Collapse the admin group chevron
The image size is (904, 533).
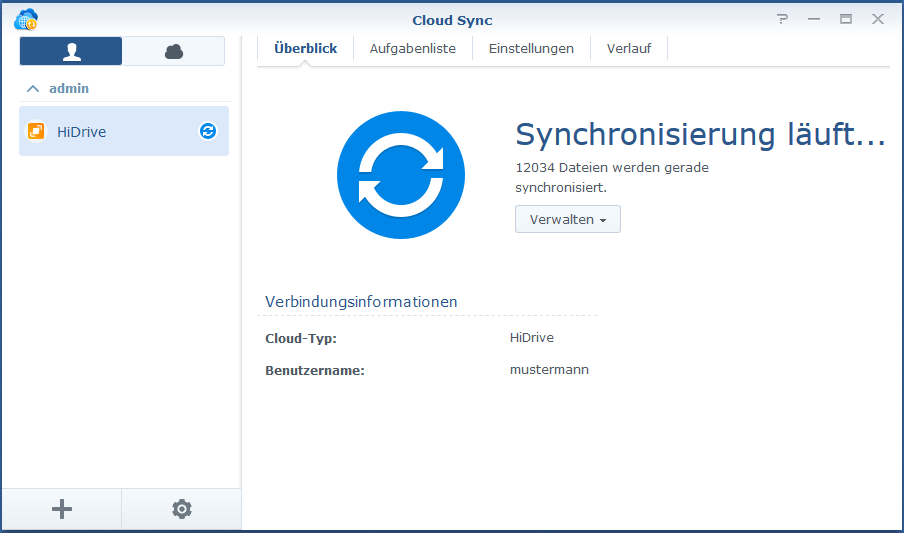click(x=33, y=88)
